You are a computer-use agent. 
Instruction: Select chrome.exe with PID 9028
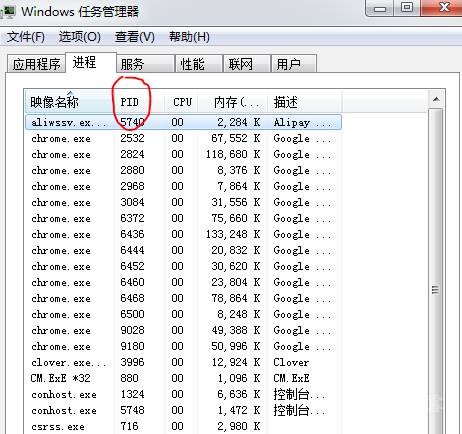pyautogui.click(x=183, y=330)
